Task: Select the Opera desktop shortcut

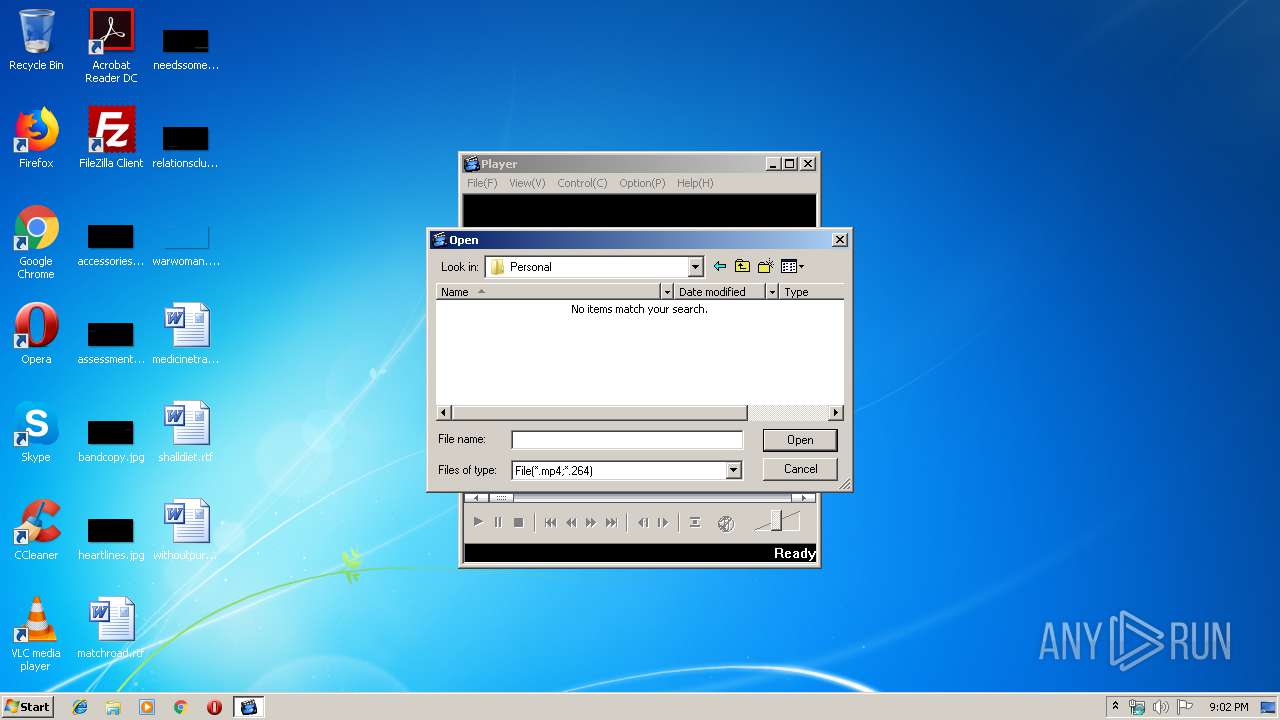Action: (36, 334)
